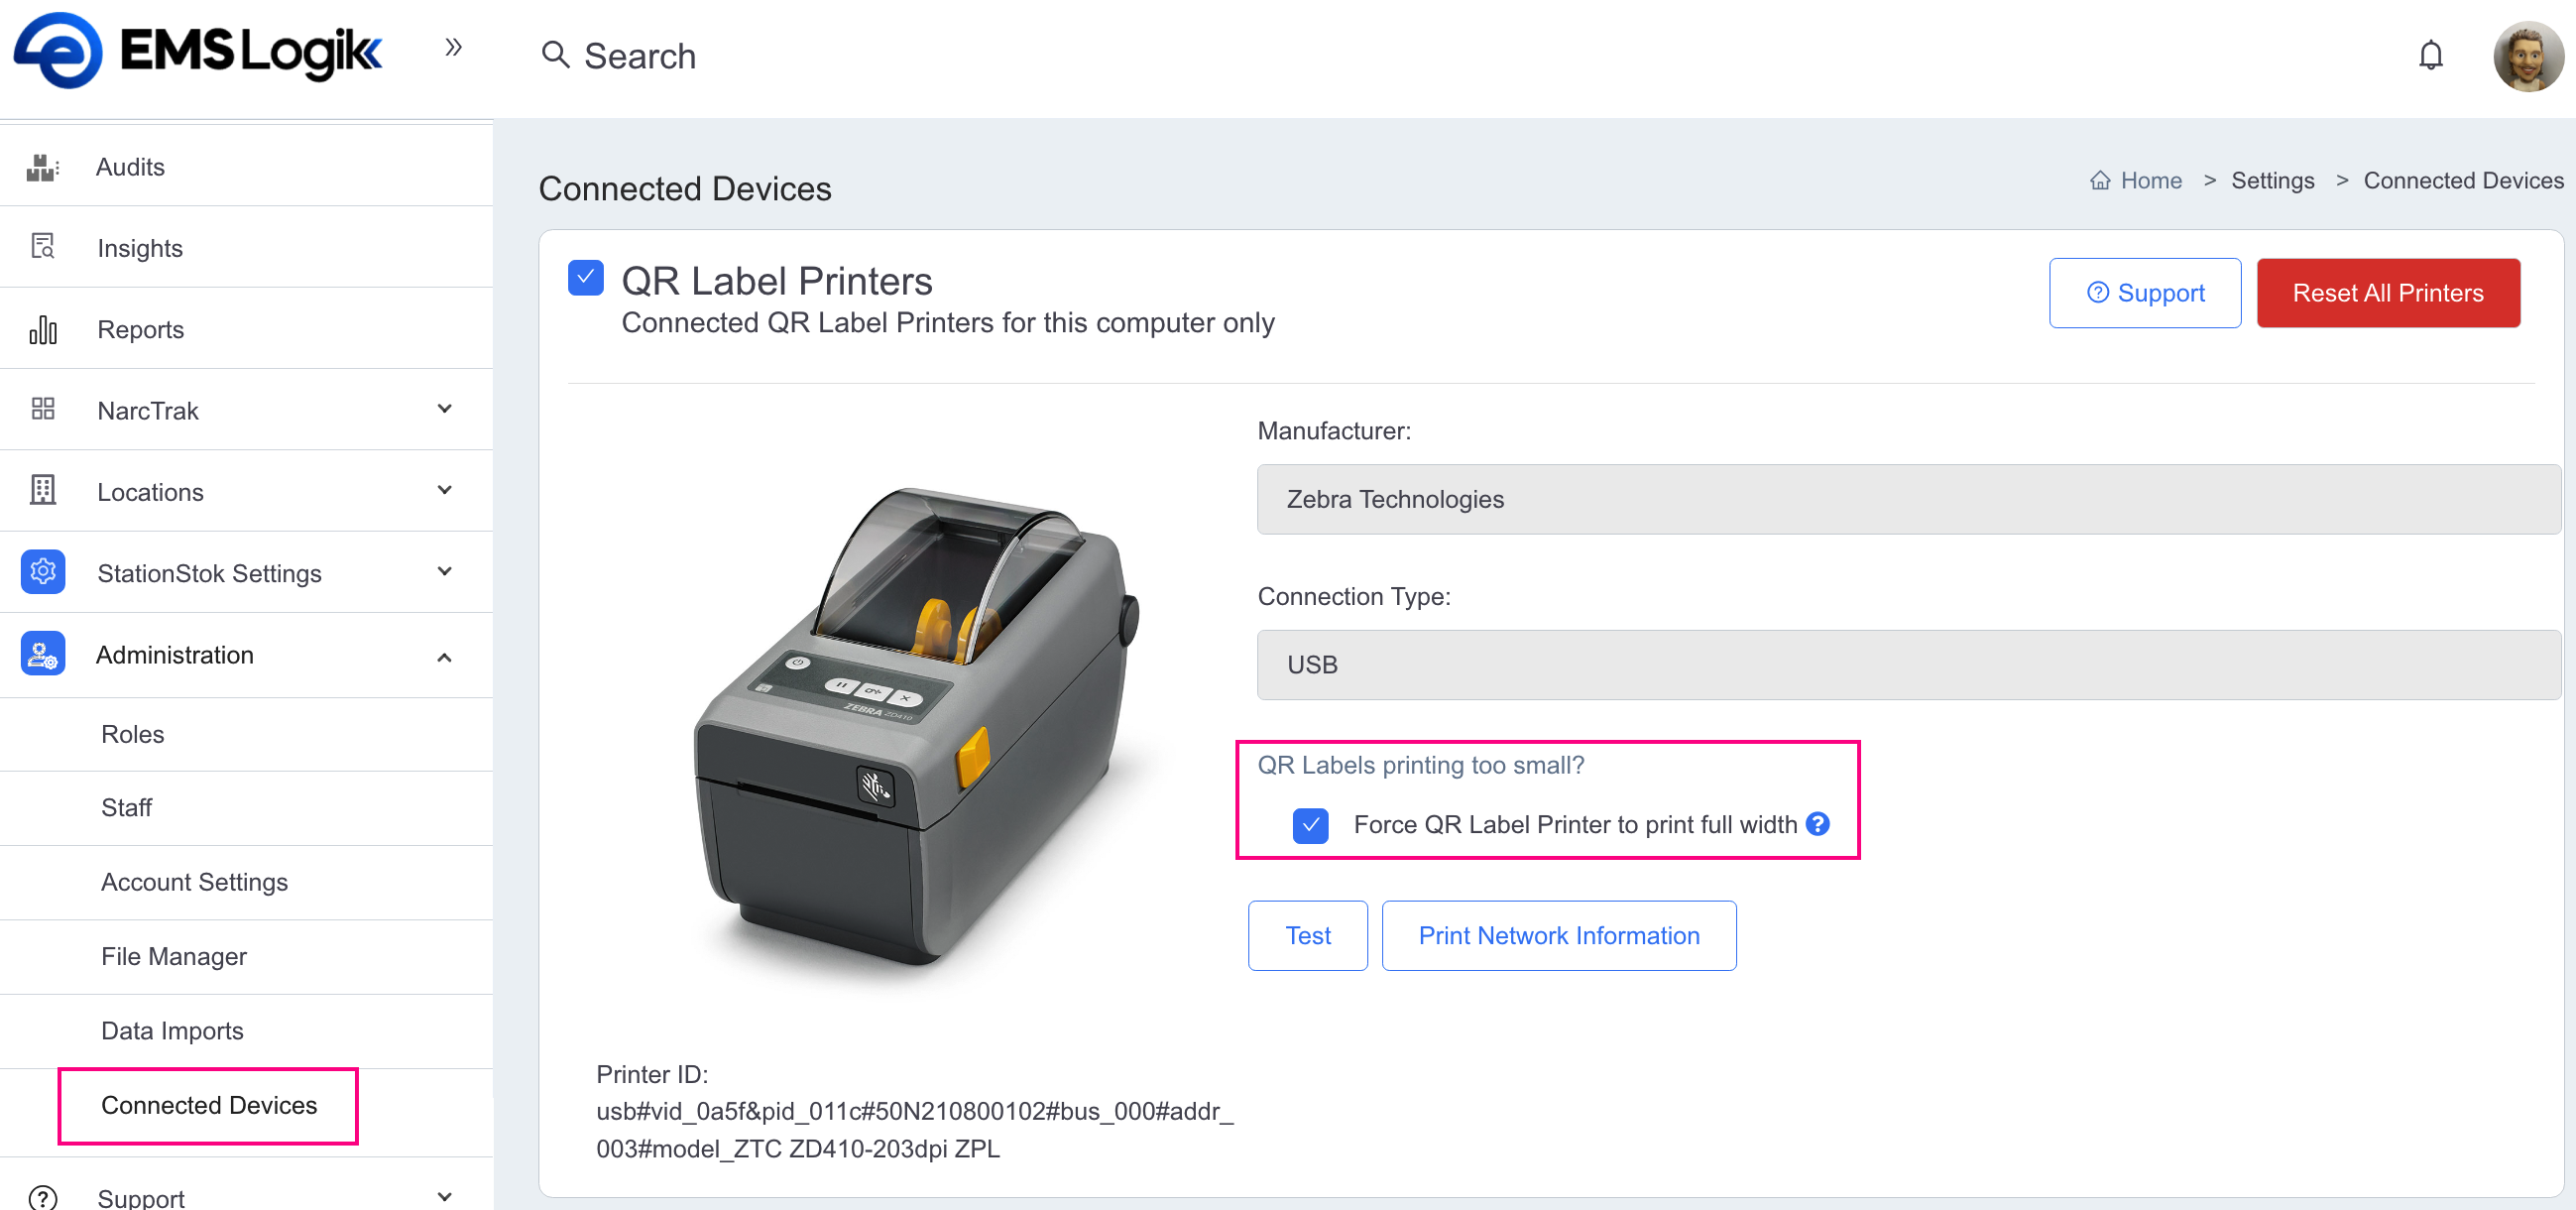Go to Account Settings menu item
This screenshot has width=2576, height=1210.
coord(194,882)
